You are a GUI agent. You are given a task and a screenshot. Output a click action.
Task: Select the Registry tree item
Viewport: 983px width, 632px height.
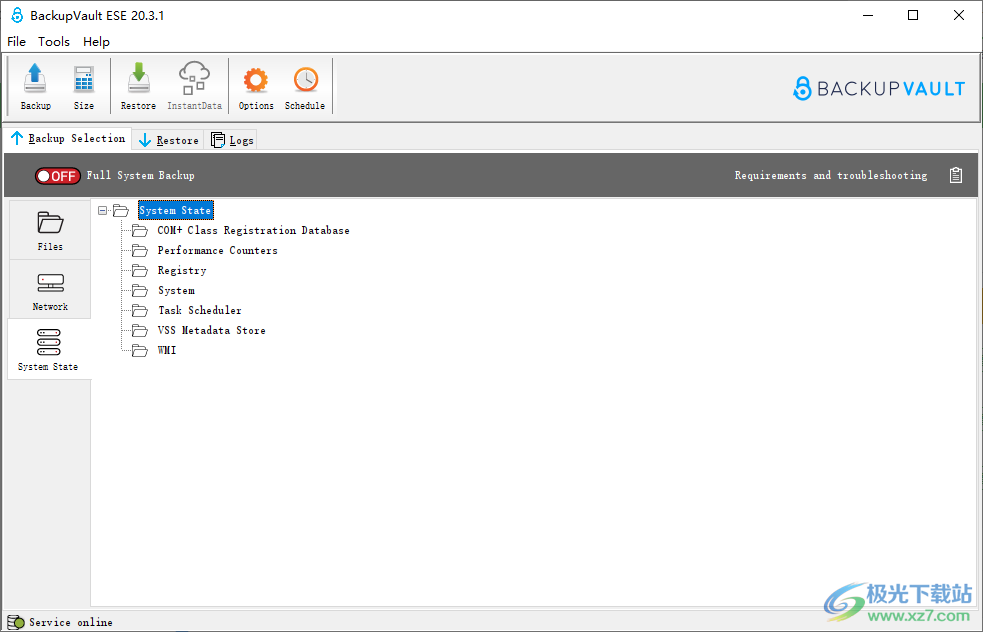point(182,271)
